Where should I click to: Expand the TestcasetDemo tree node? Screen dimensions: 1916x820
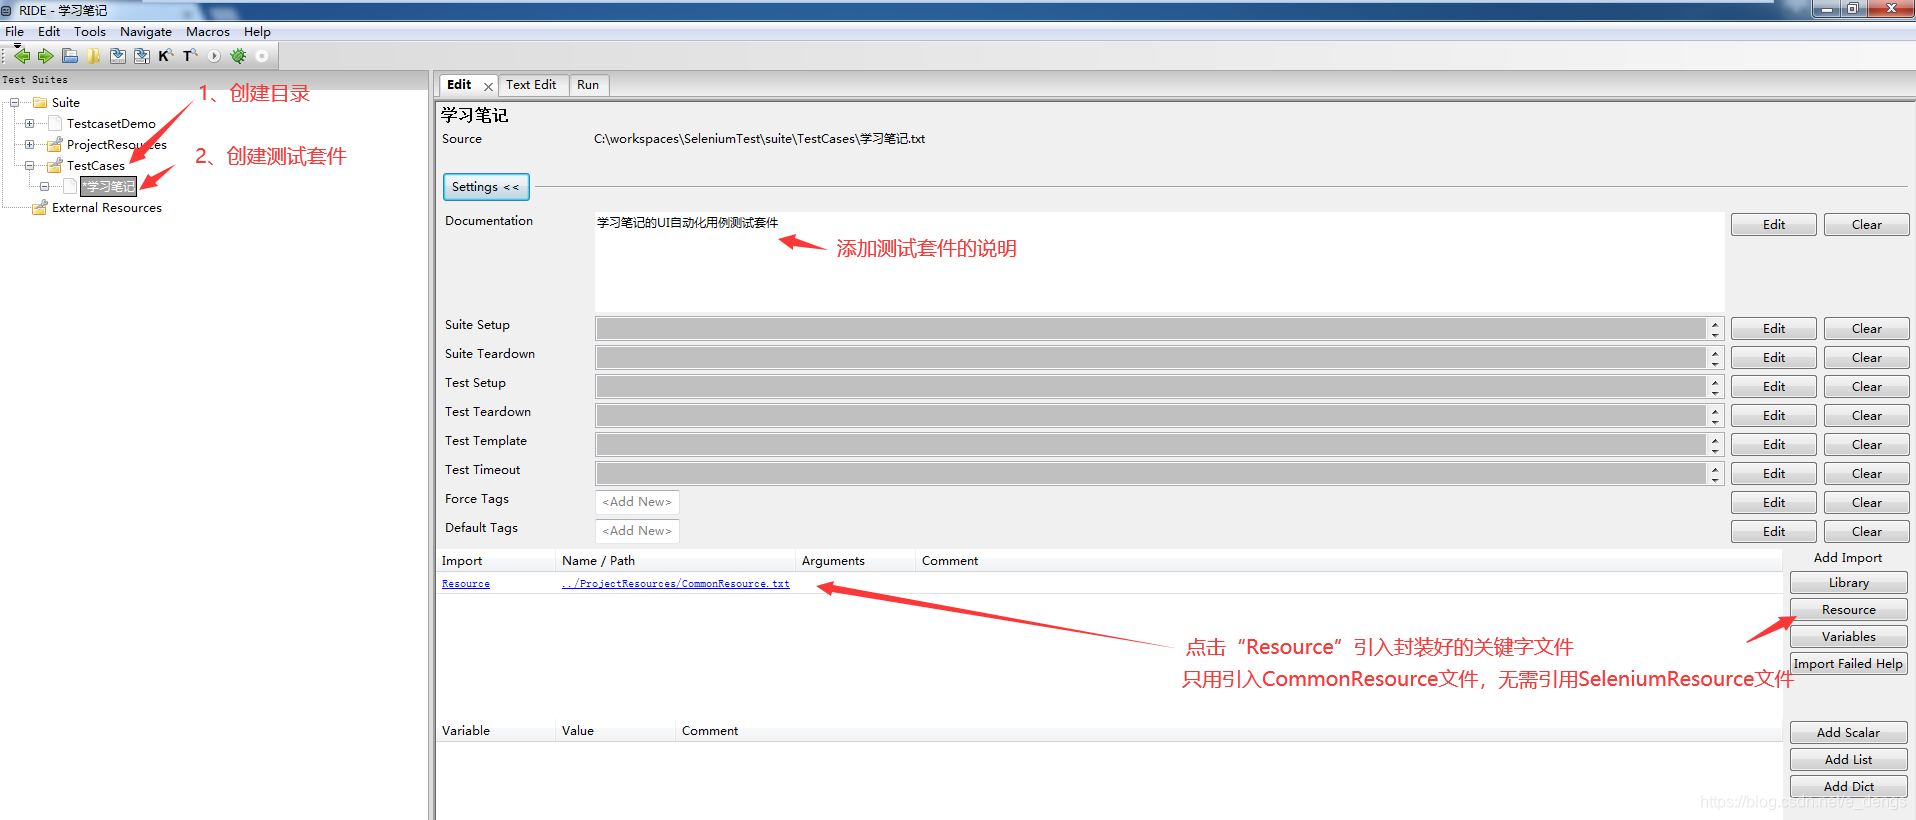pos(29,124)
